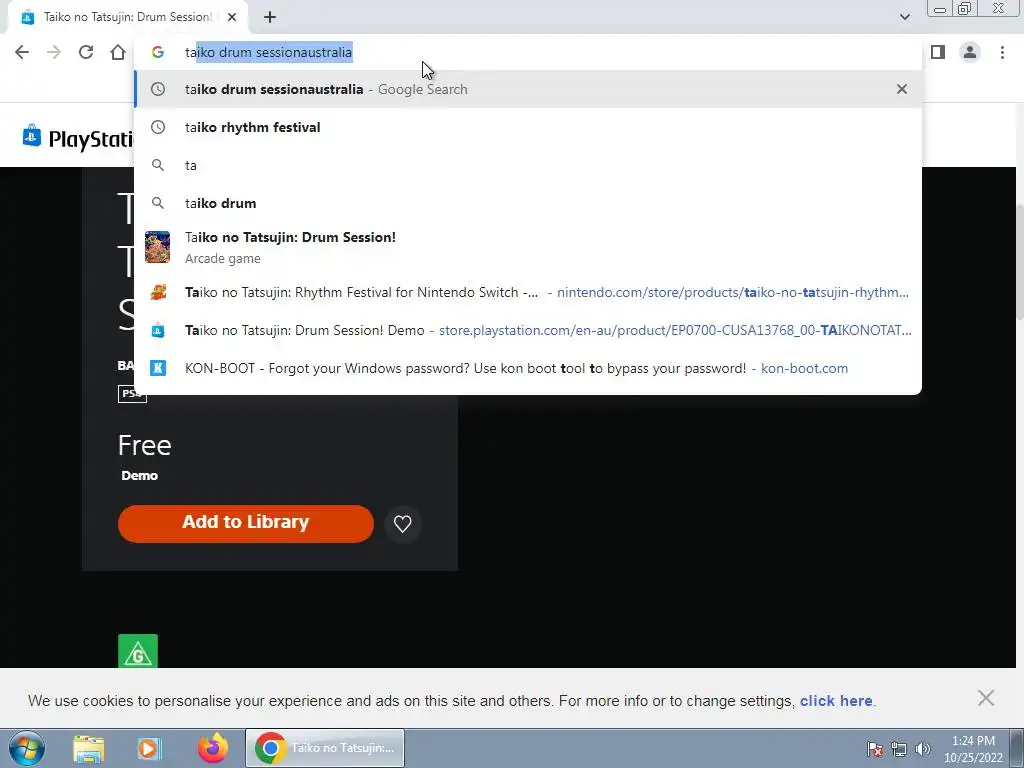Click the 'Demo' label under Free
The width and height of the screenshot is (1024, 768).
coord(139,475)
